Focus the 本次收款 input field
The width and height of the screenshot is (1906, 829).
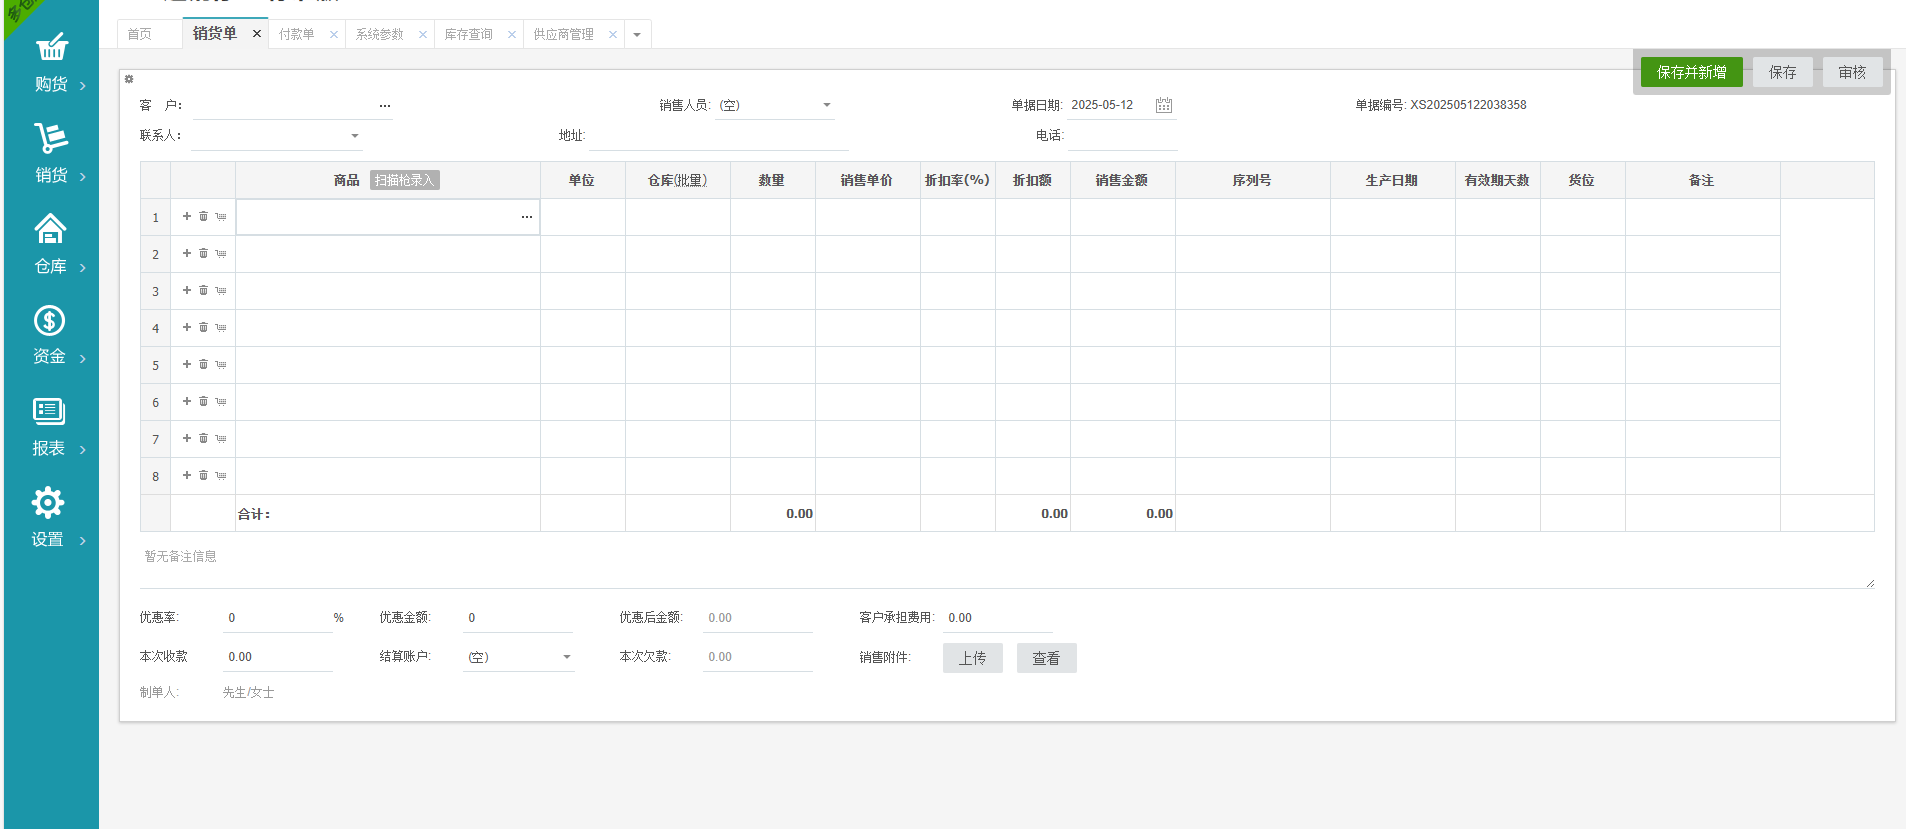[x=278, y=657]
